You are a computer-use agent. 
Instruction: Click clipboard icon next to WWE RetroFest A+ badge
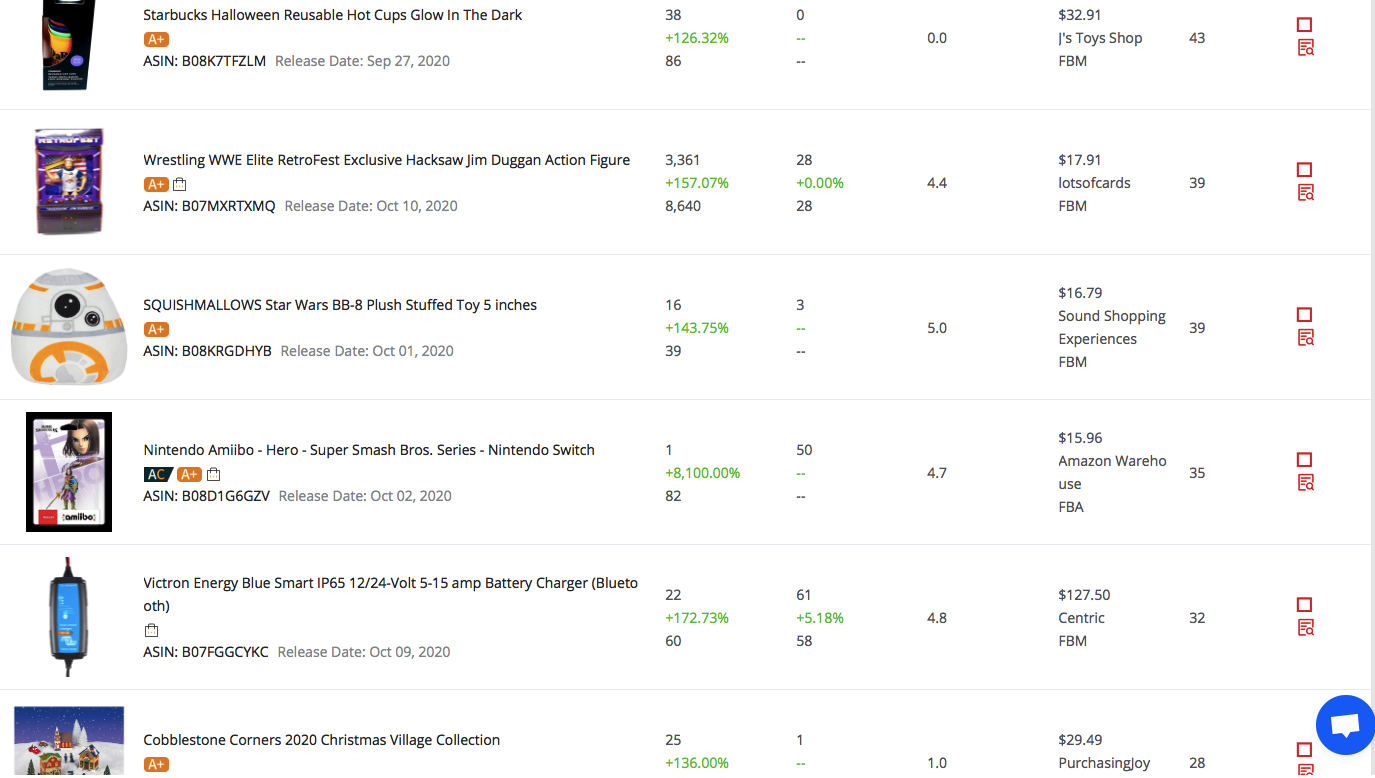pos(180,184)
